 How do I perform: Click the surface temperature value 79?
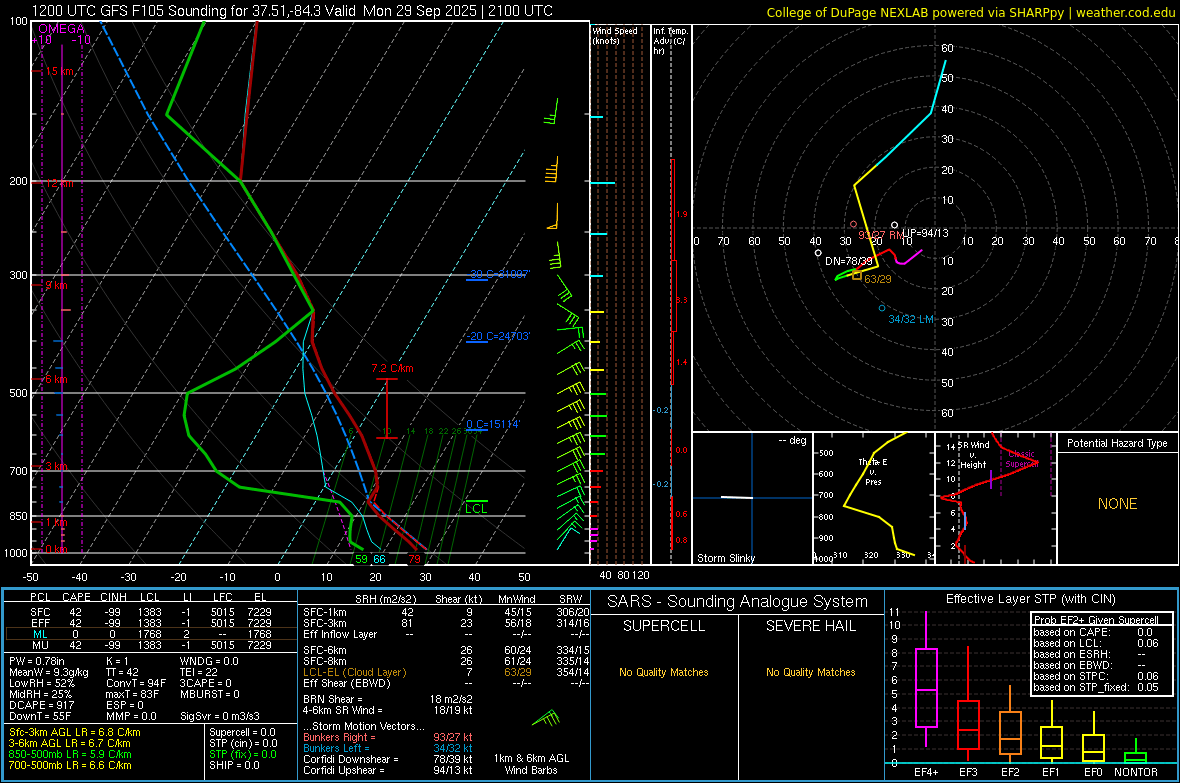click(415, 559)
